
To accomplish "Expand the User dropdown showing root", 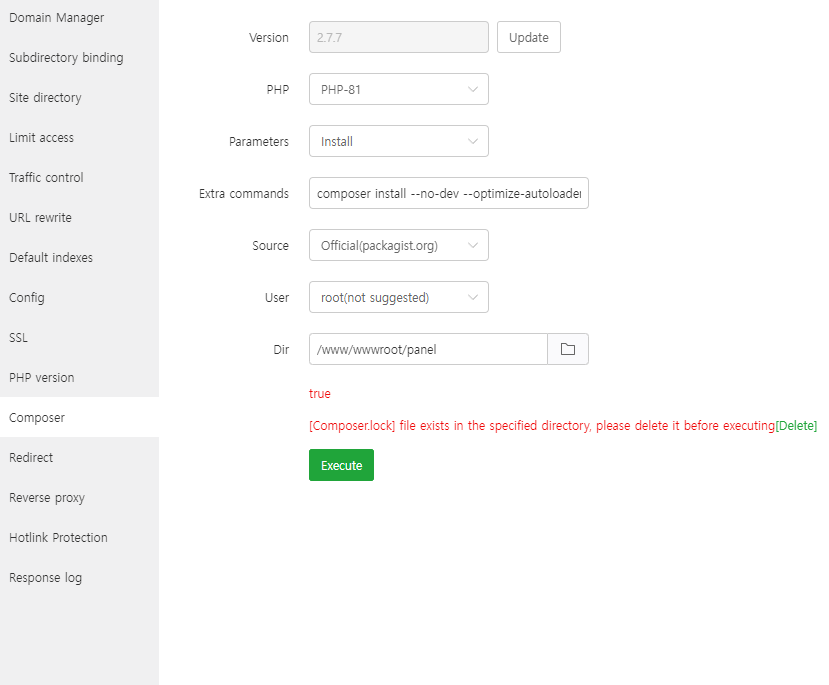I will click(x=398, y=297).
